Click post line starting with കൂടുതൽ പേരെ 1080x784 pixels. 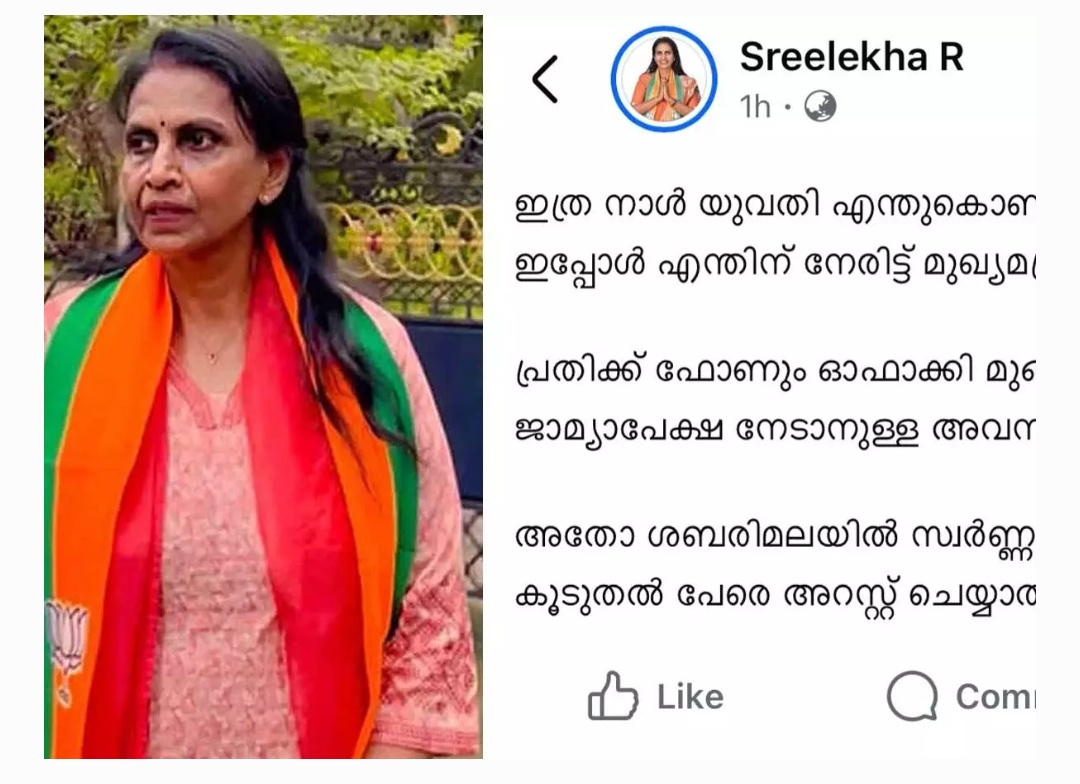775,597
